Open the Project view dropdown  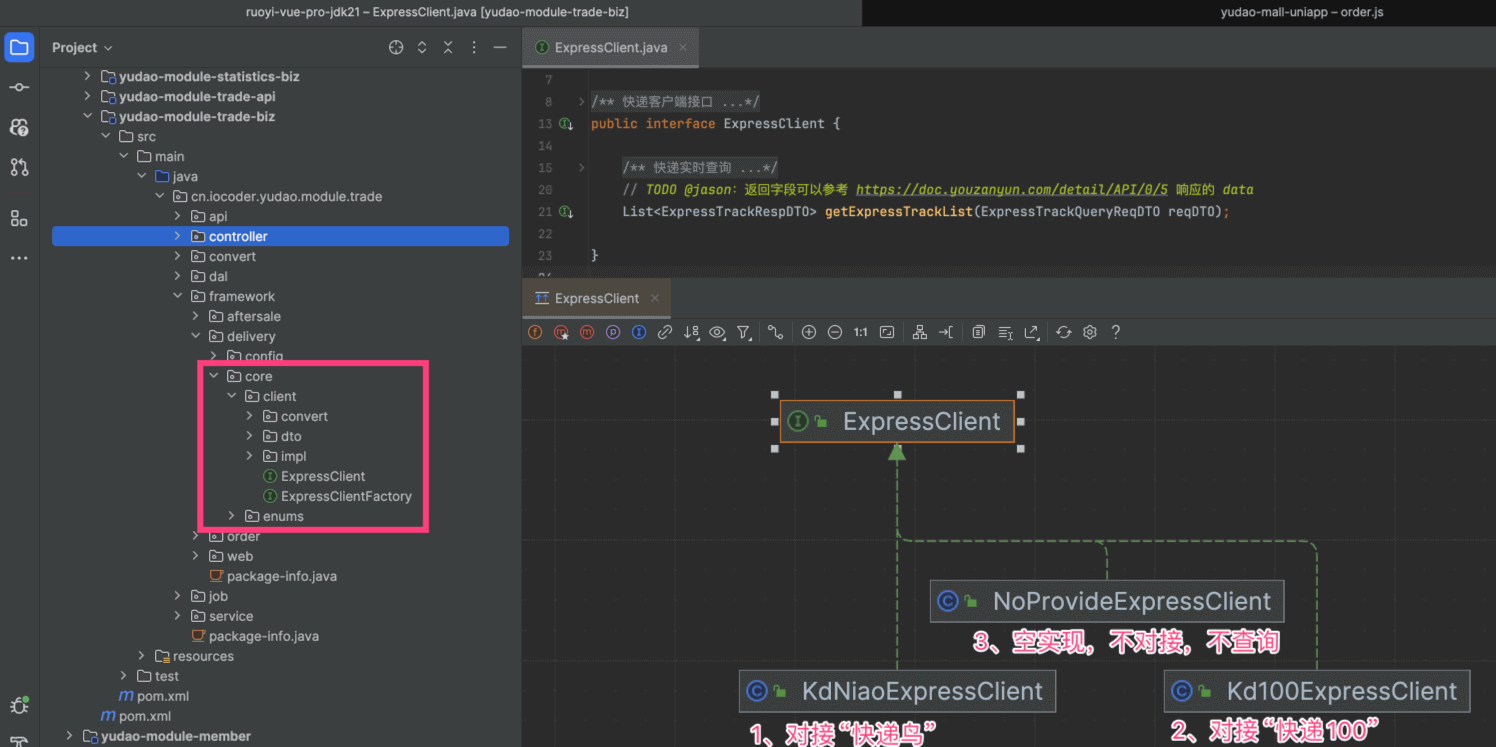pyautogui.click(x=82, y=48)
